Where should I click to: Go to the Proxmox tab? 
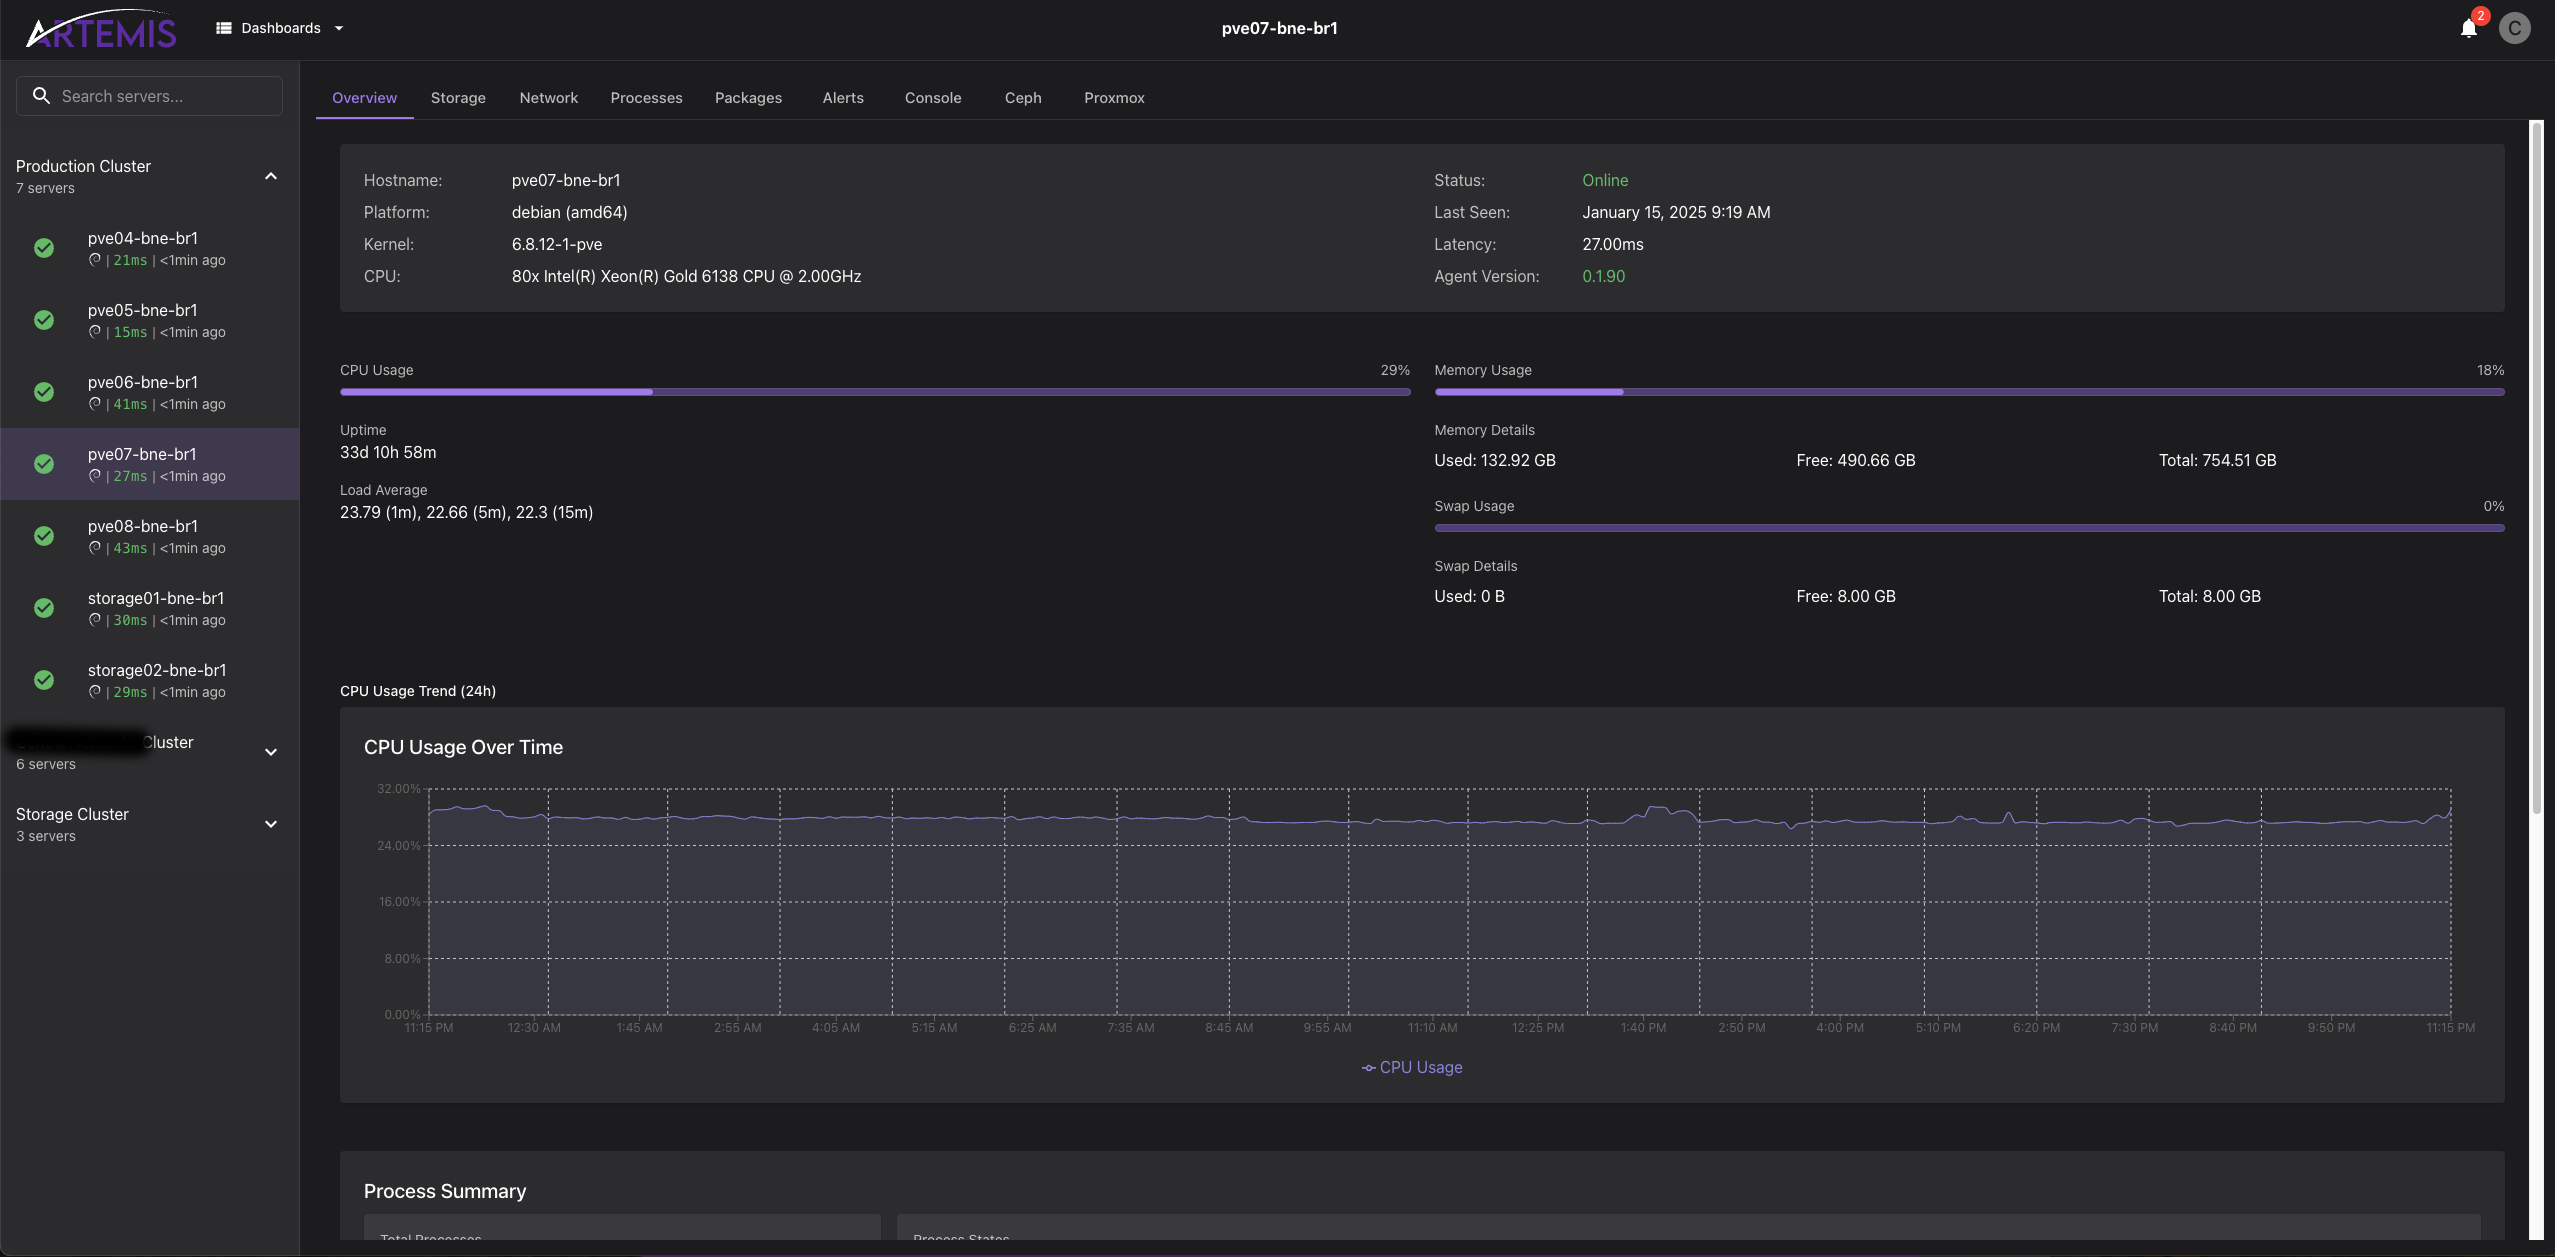tap(1113, 98)
